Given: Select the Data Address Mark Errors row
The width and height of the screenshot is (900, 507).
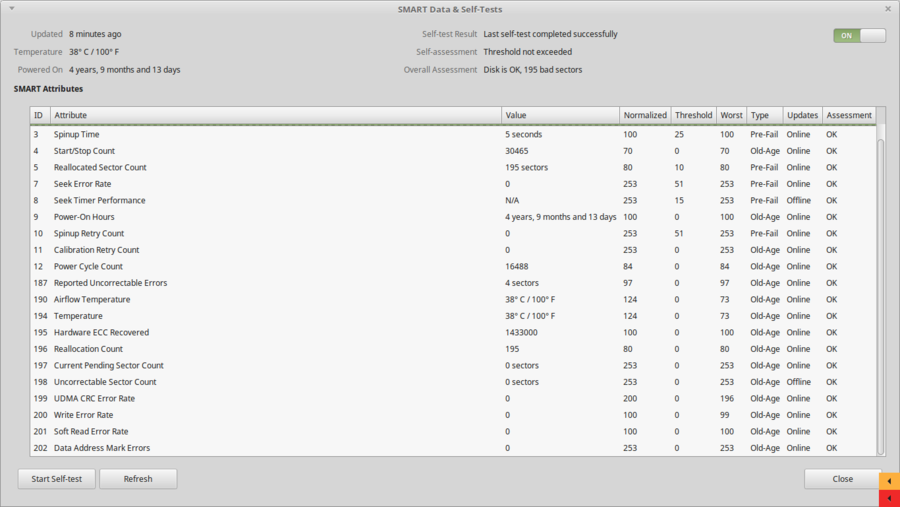Looking at the screenshot, I should tap(453, 448).
